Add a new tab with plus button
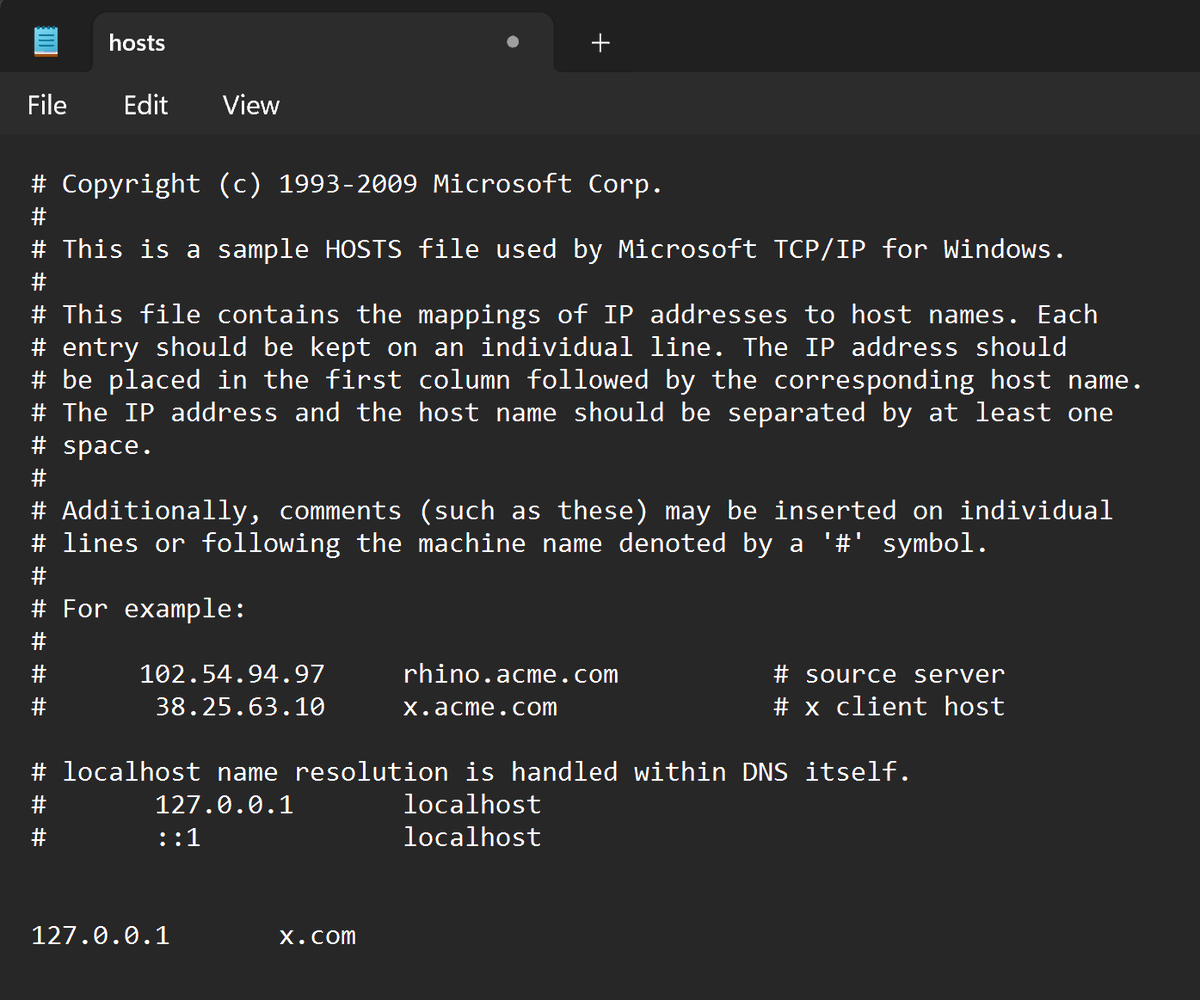 coord(600,43)
